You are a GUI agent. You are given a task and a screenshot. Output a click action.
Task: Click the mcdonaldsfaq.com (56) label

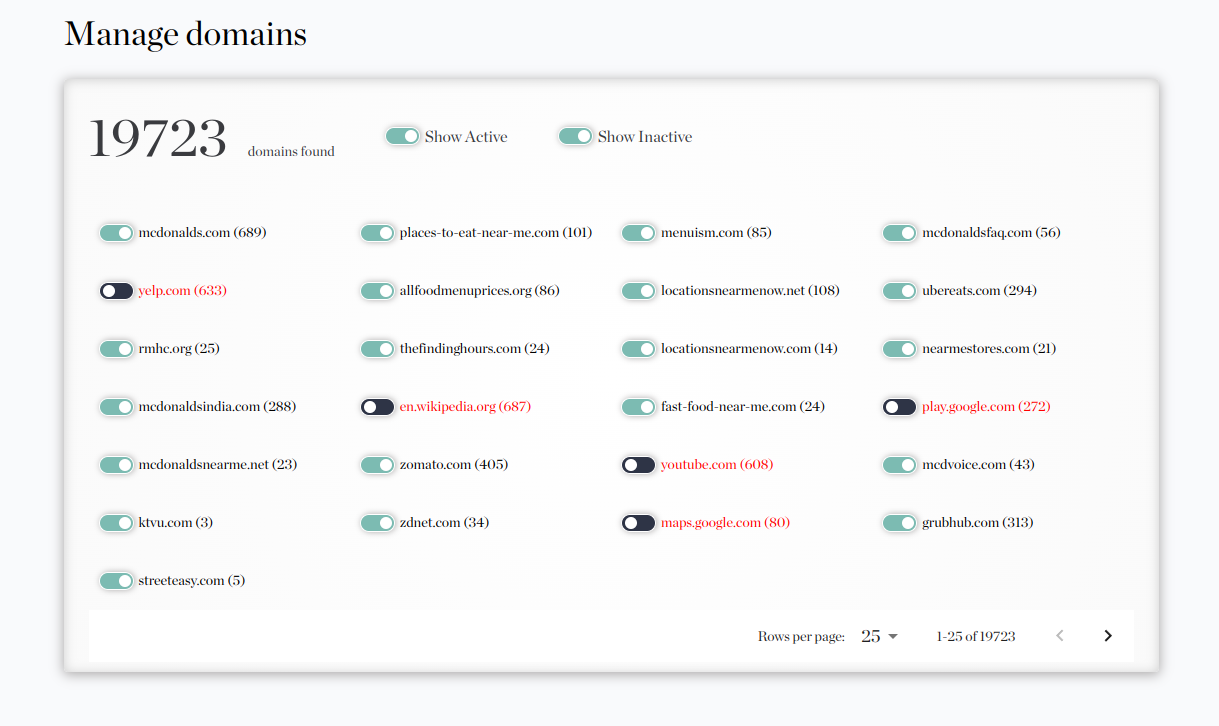point(991,233)
